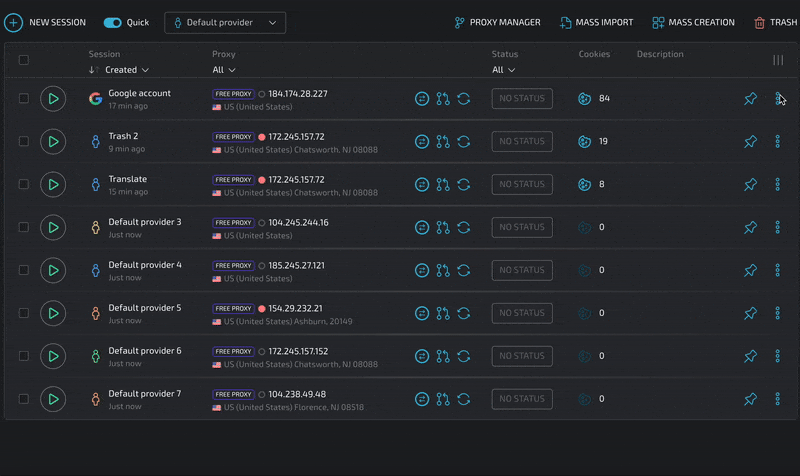
Task: Click the swap proxy icon for Default provider 6
Action: tap(422, 356)
